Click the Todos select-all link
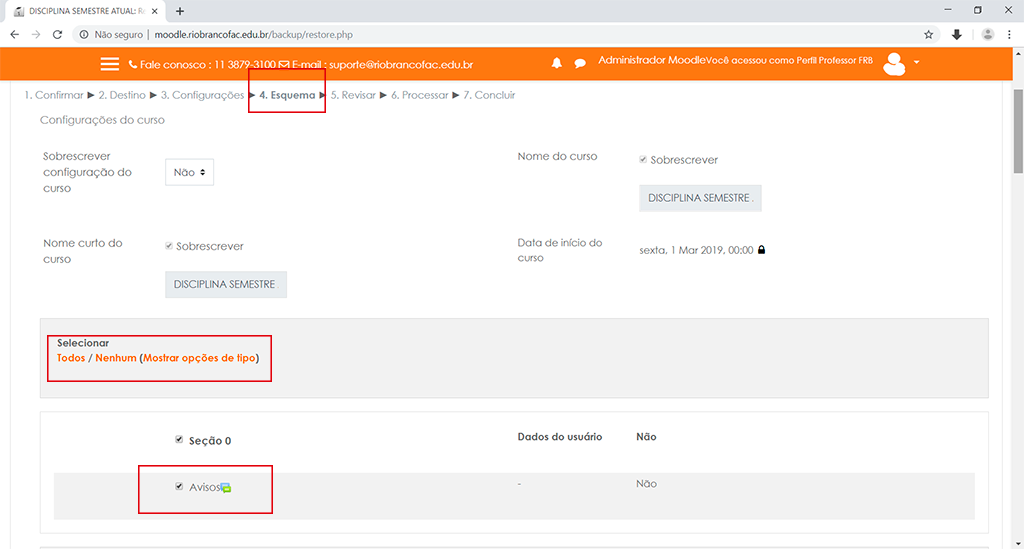 coord(71,358)
